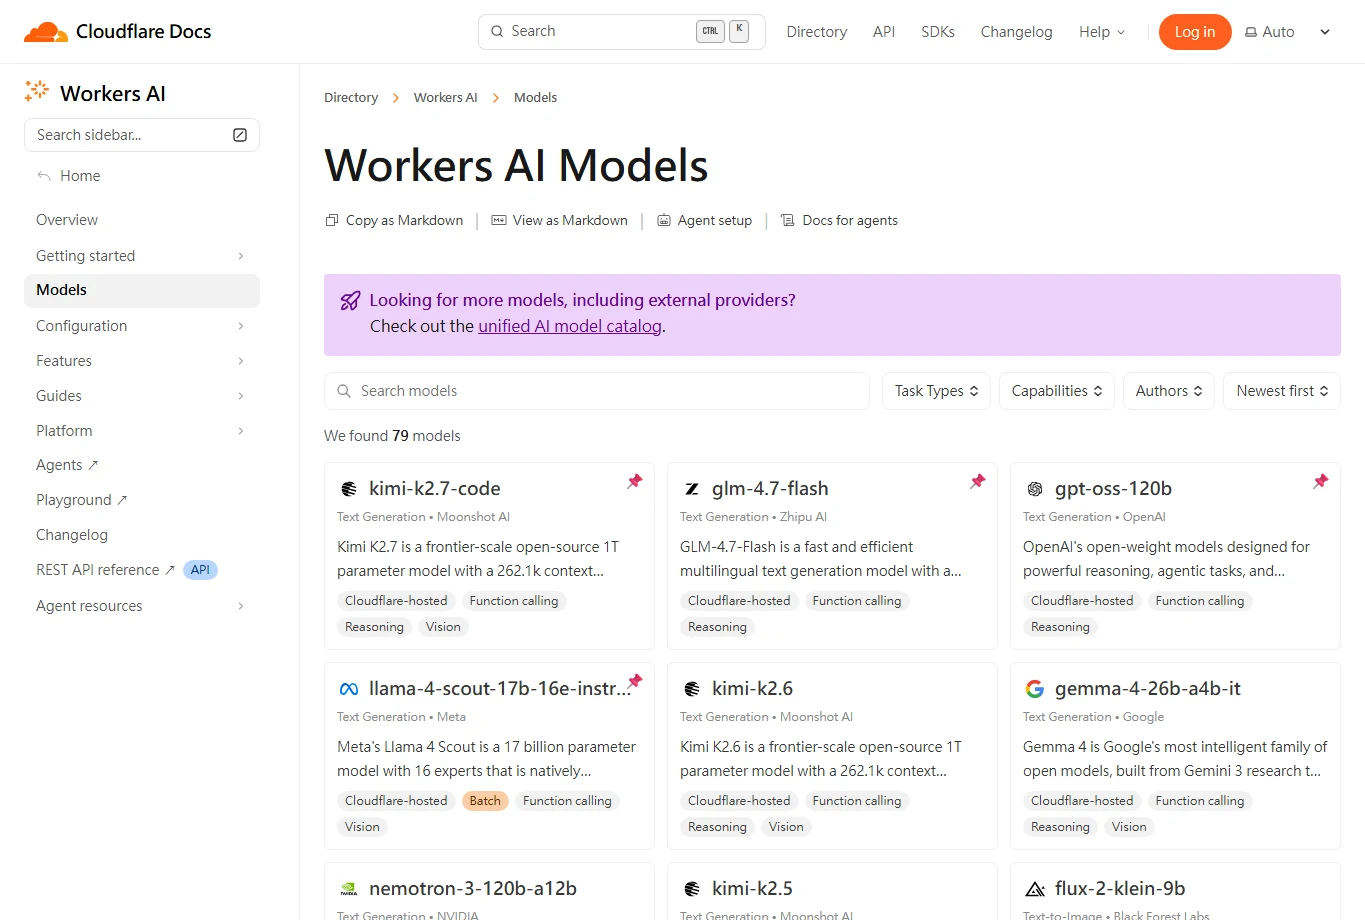
Task: Click the Moonshot logo on kimi-k2.7-code
Action: pyautogui.click(x=349, y=489)
